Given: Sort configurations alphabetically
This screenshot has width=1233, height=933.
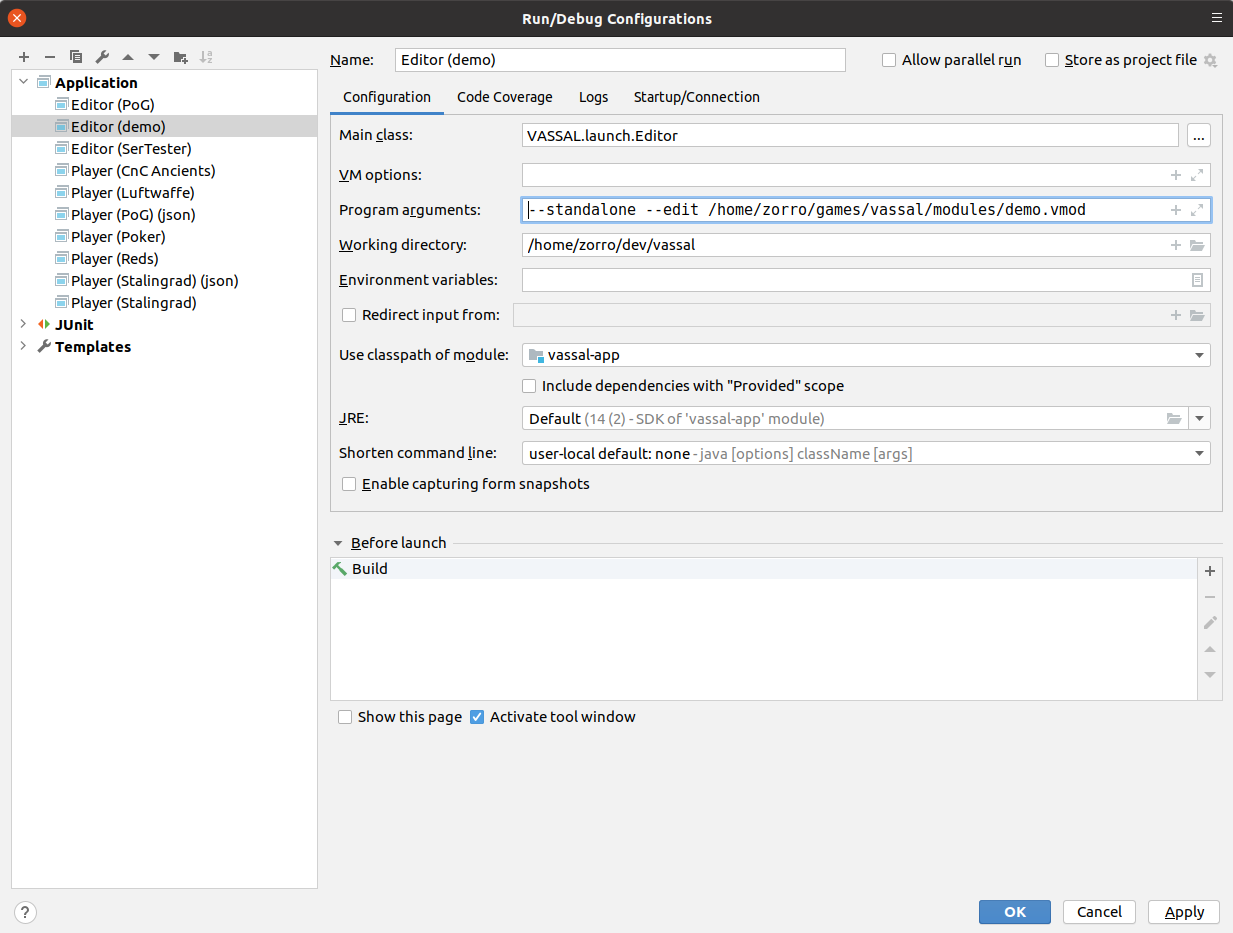Looking at the screenshot, I should [x=206, y=57].
